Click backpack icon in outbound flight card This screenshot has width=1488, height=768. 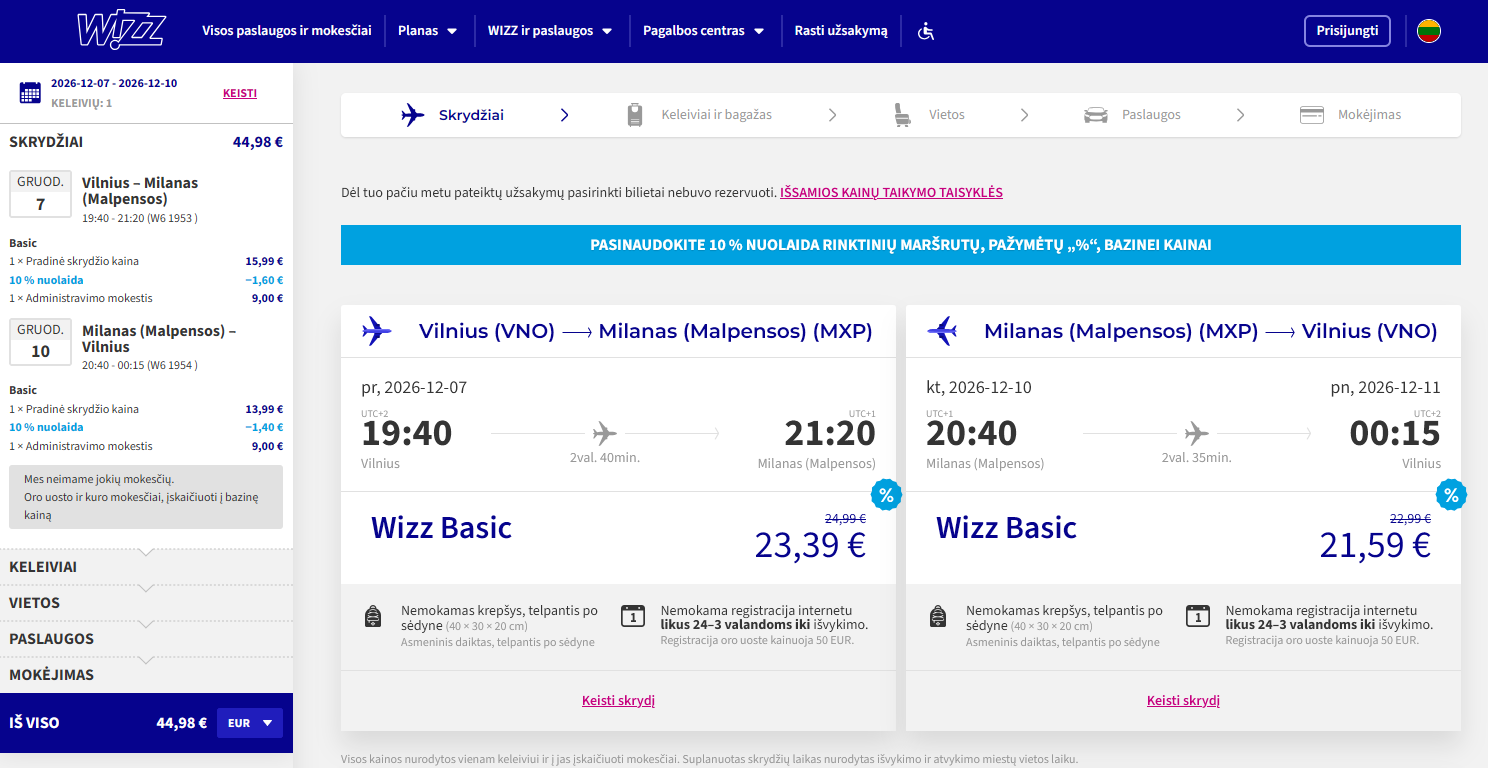(374, 616)
